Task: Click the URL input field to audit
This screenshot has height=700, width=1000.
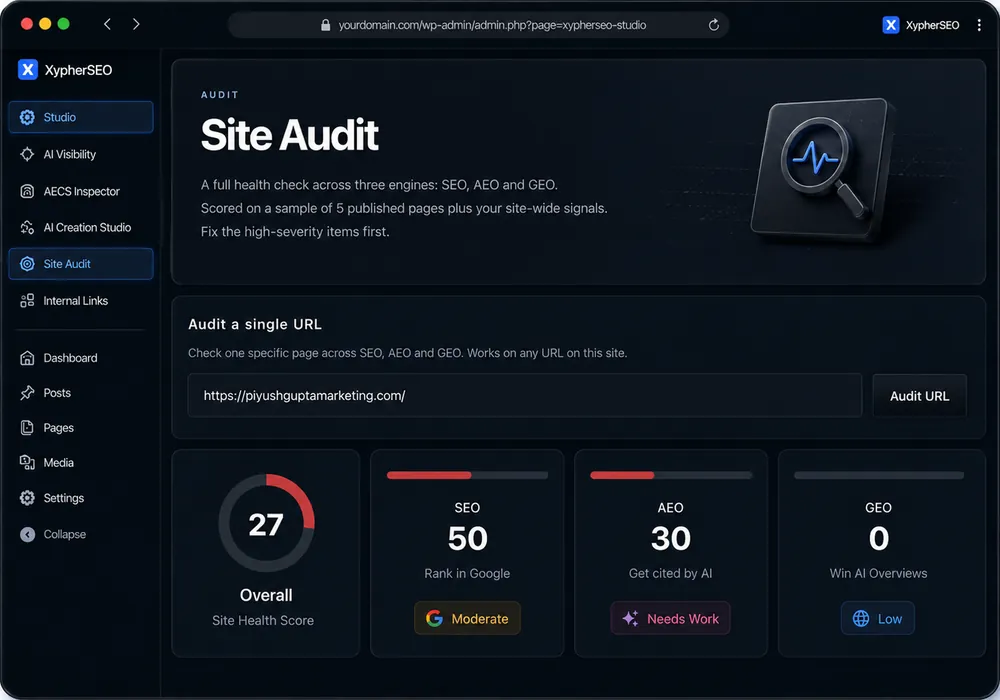Action: point(524,396)
